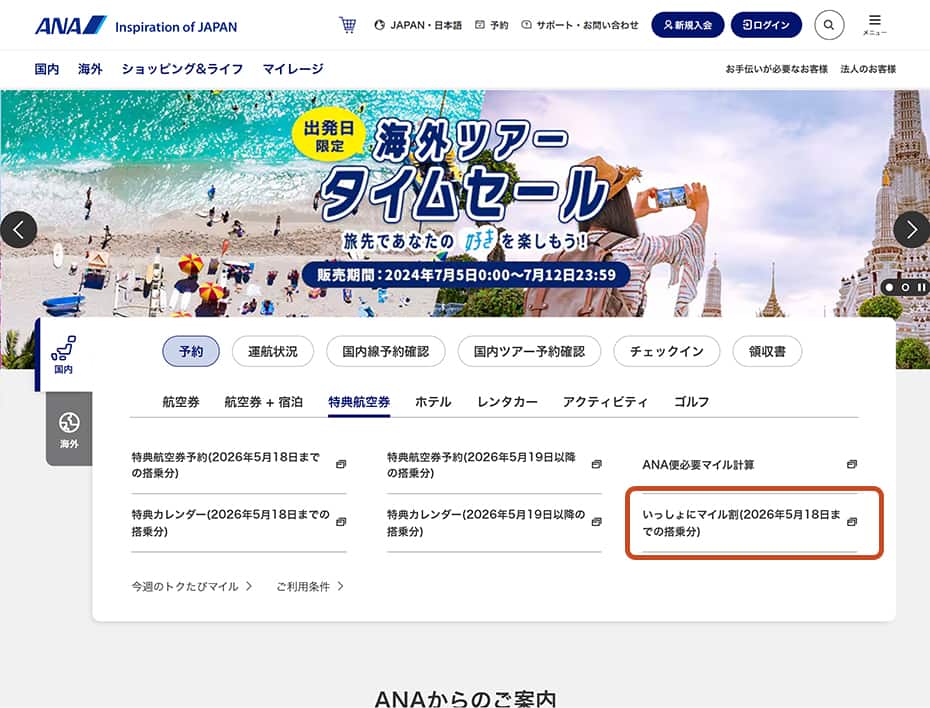
Task: Open the hamburger メニュー icon
Action: coord(874,25)
